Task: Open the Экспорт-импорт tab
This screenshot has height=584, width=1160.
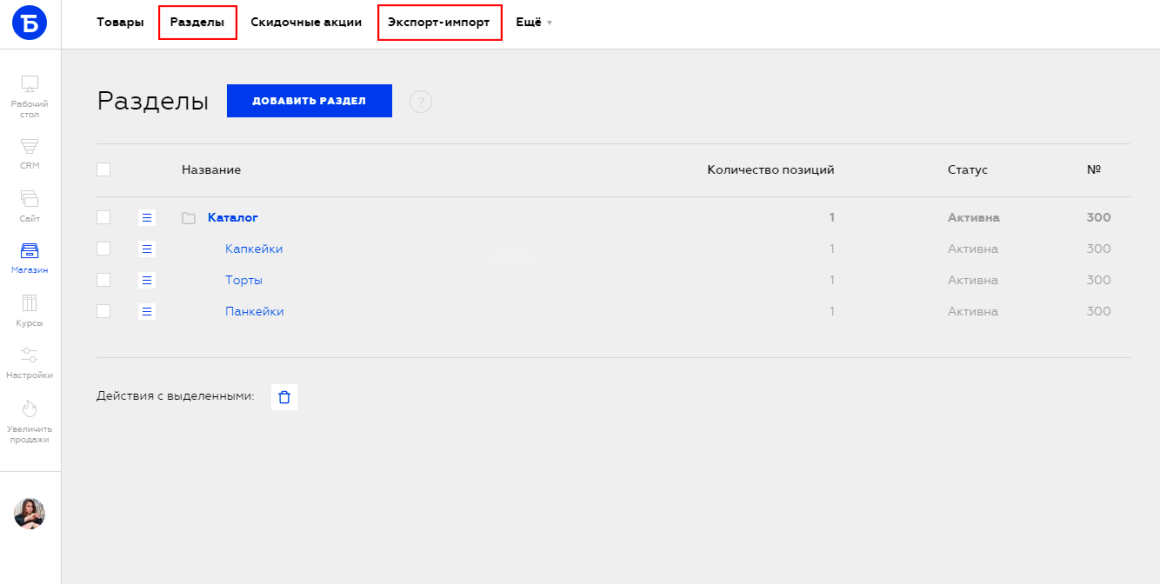Action: [x=439, y=22]
